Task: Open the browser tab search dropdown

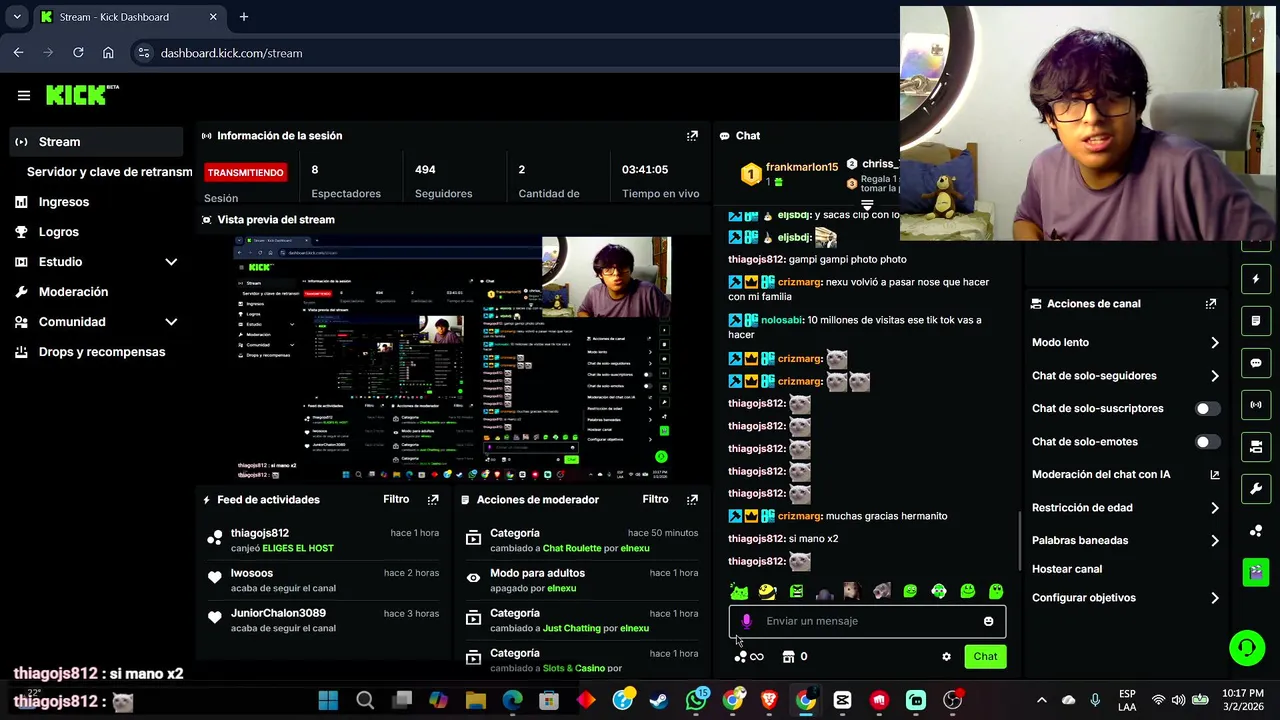Action: [x=17, y=17]
